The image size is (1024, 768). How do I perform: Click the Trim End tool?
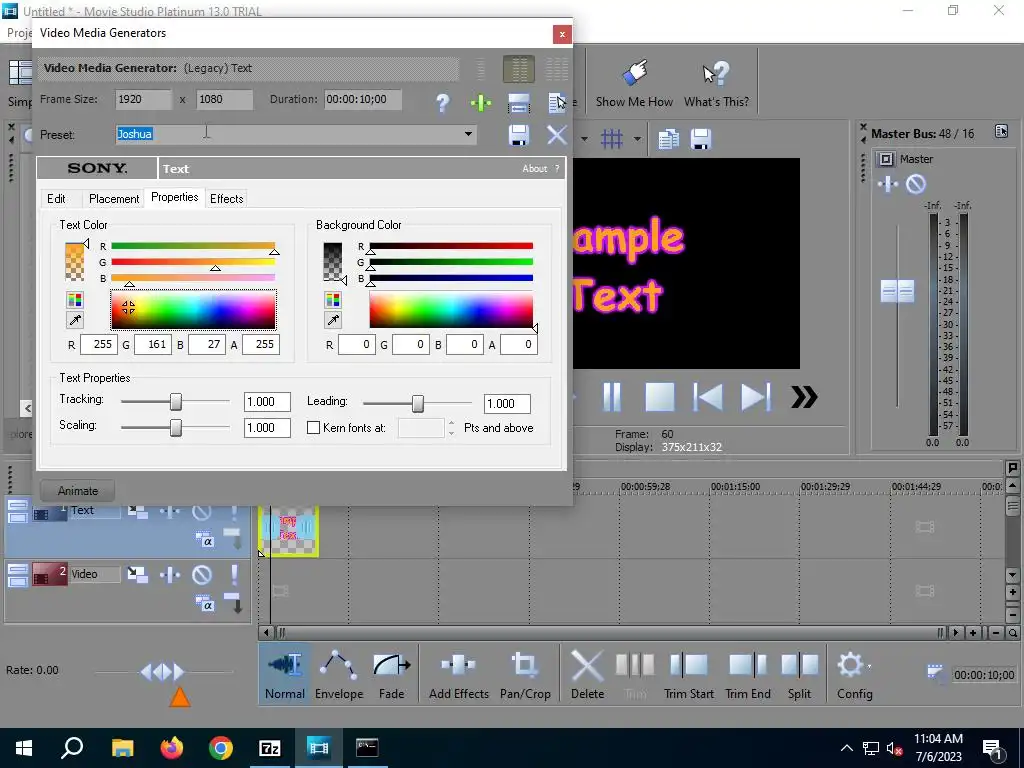tap(748, 675)
